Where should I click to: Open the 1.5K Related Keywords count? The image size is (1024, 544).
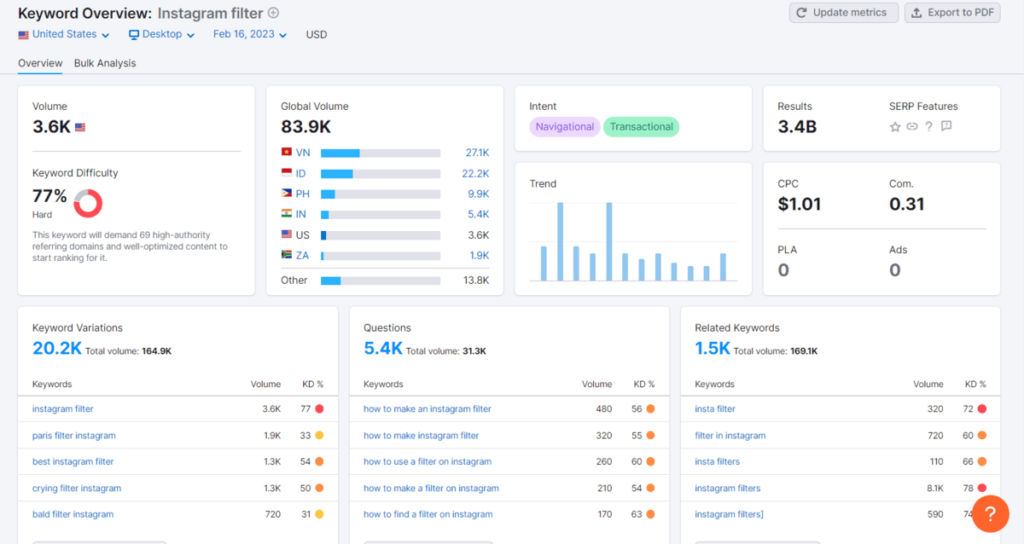(712, 349)
